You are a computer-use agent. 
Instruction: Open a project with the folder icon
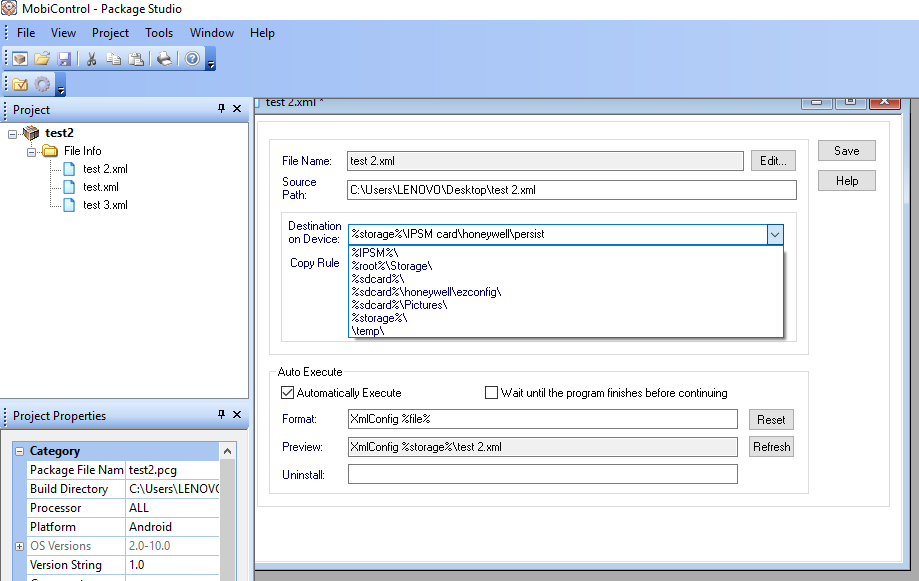coord(42,59)
